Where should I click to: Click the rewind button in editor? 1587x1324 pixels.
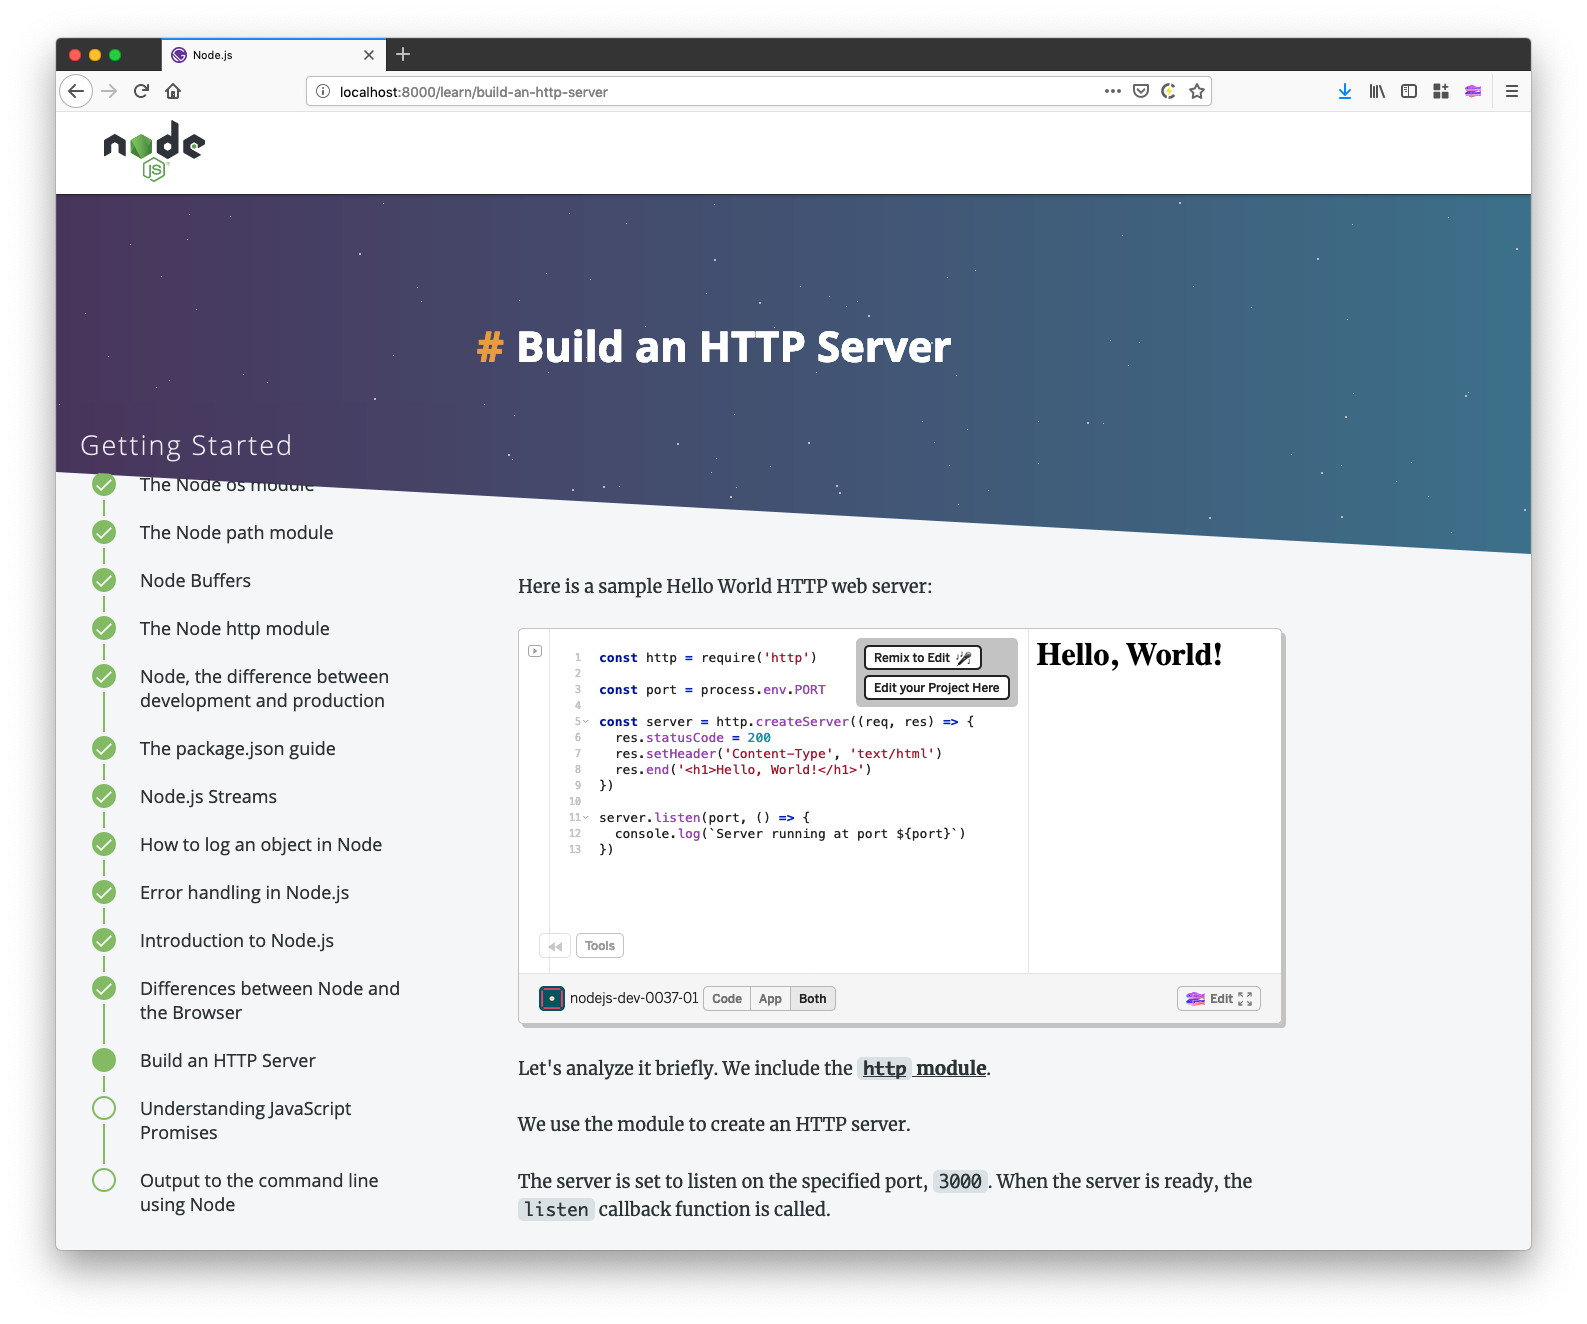[x=555, y=945]
